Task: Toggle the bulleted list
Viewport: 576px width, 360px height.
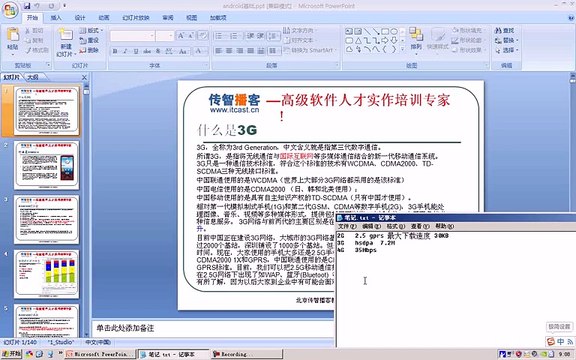Action: (x=220, y=36)
